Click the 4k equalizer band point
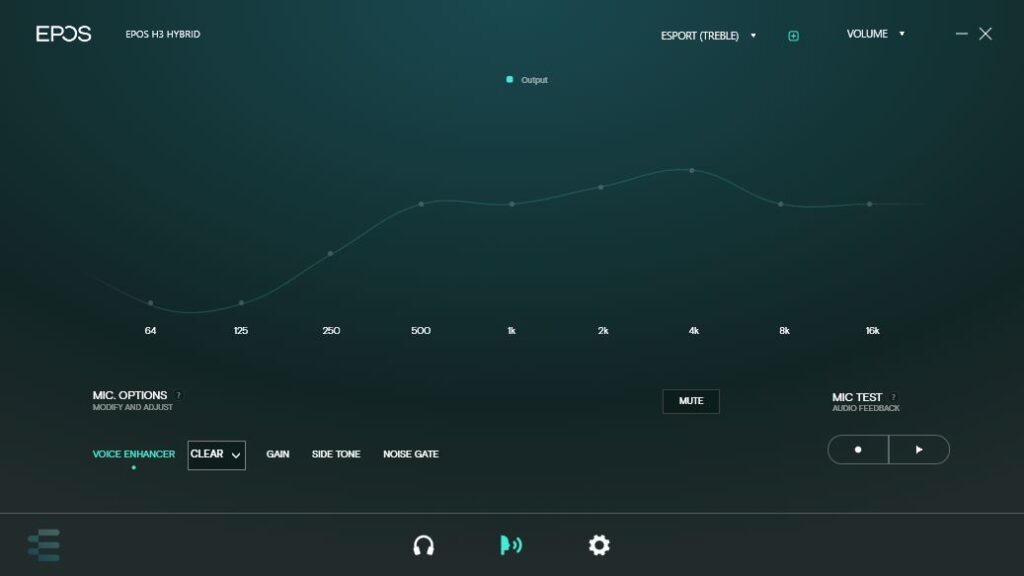 coord(691,170)
